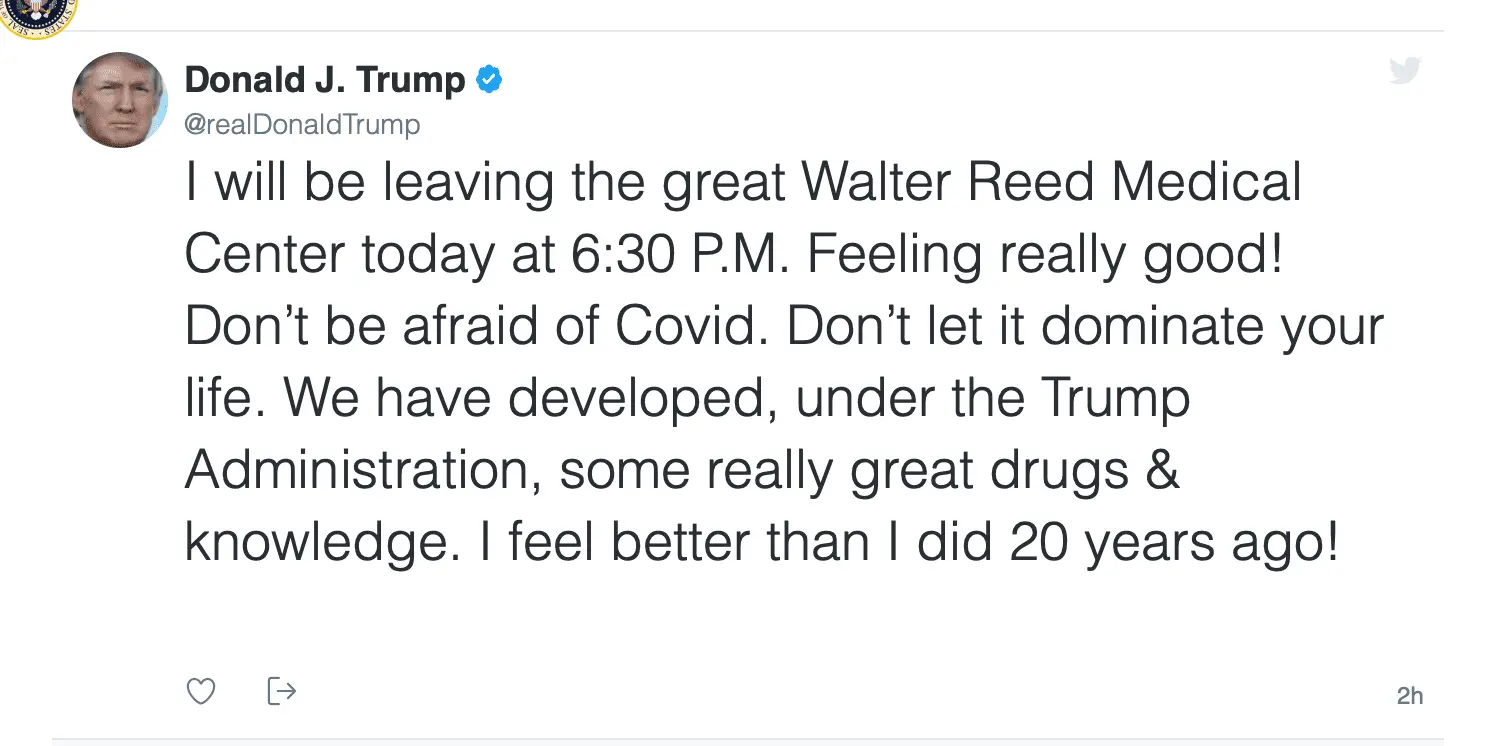The height and width of the screenshot is (746, 1502).
Task: Like the tweet with the heart icon
Action: (x=201, y=691)
